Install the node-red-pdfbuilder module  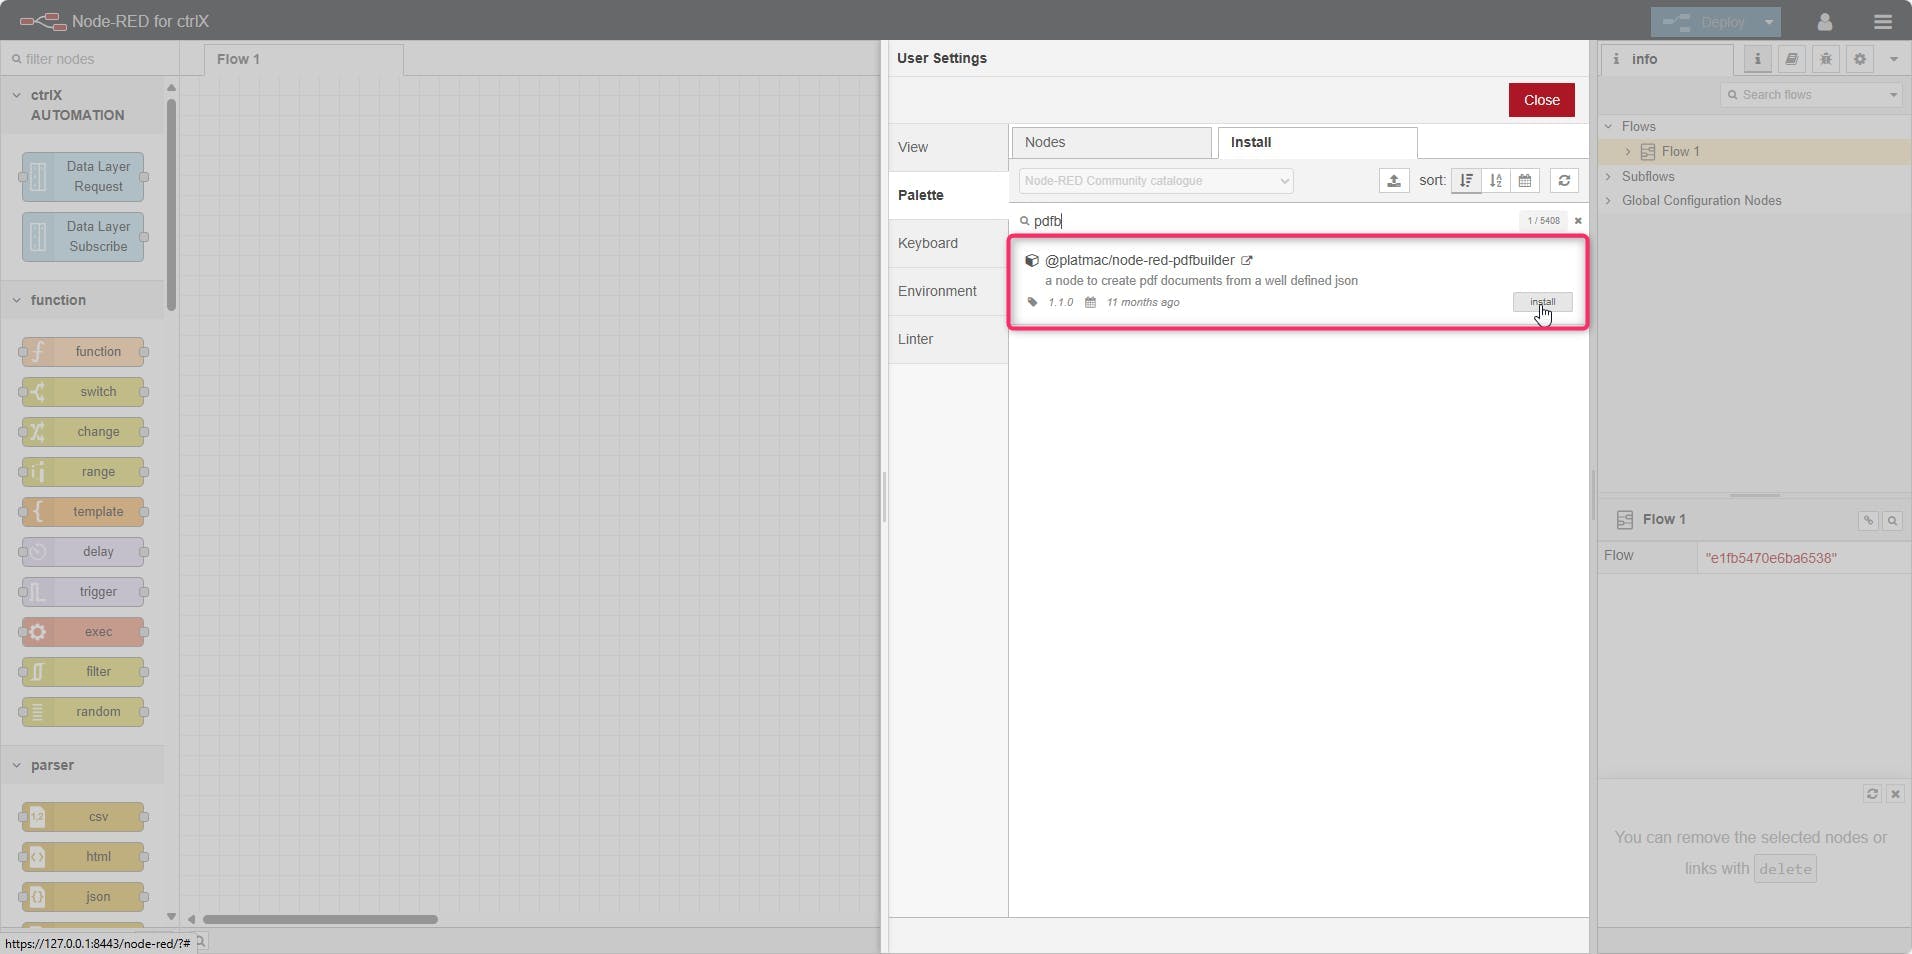click(1542, 302)
